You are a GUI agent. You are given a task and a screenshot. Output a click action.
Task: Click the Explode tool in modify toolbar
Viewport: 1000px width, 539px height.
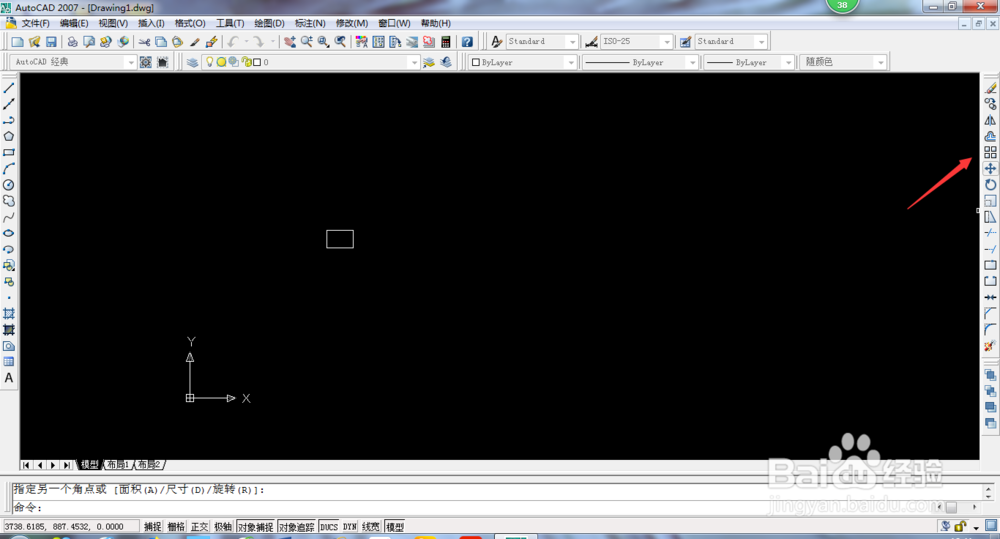pos(990,346)
